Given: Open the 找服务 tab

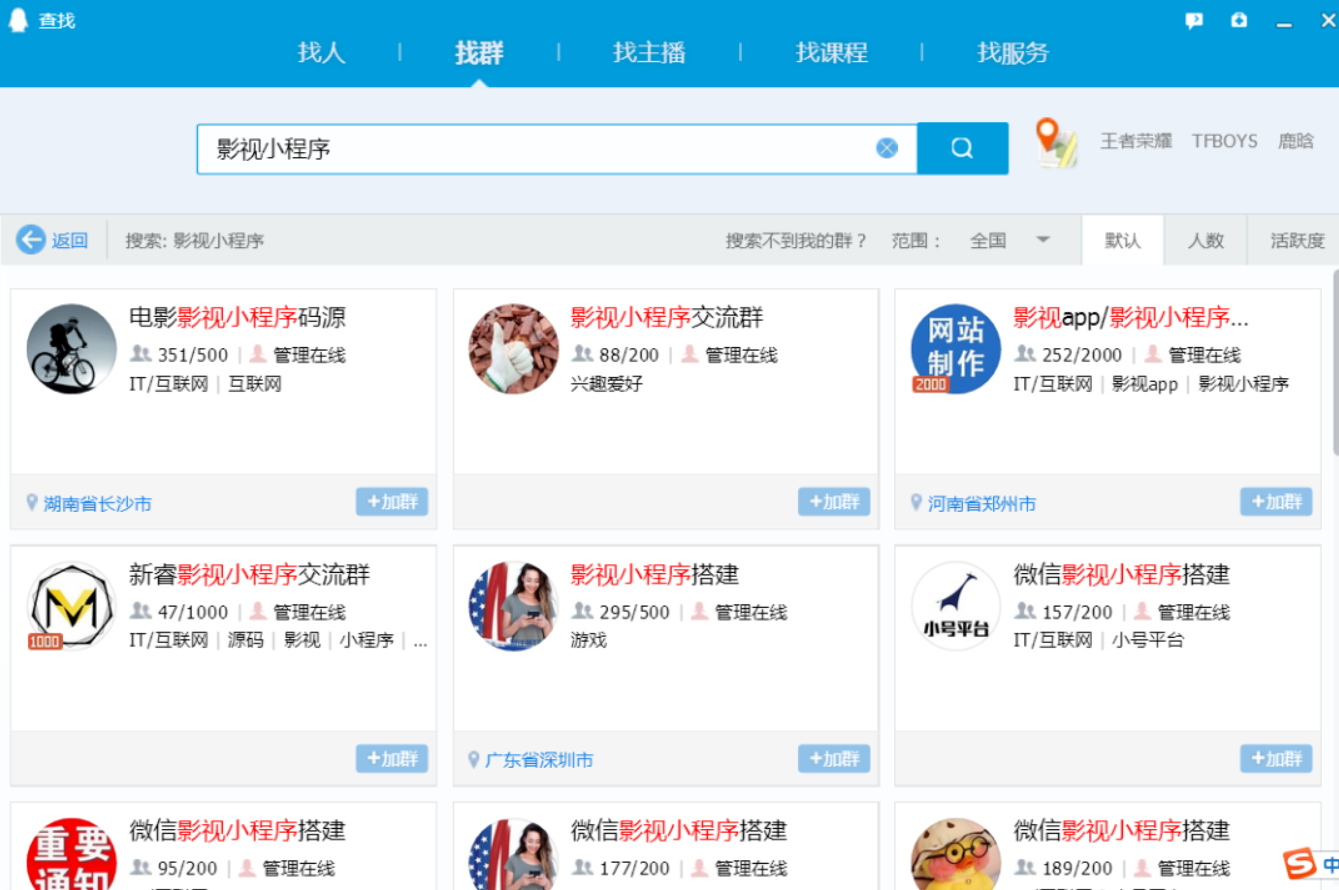Looking at the screenshot, I should (x=1013, y=53).
